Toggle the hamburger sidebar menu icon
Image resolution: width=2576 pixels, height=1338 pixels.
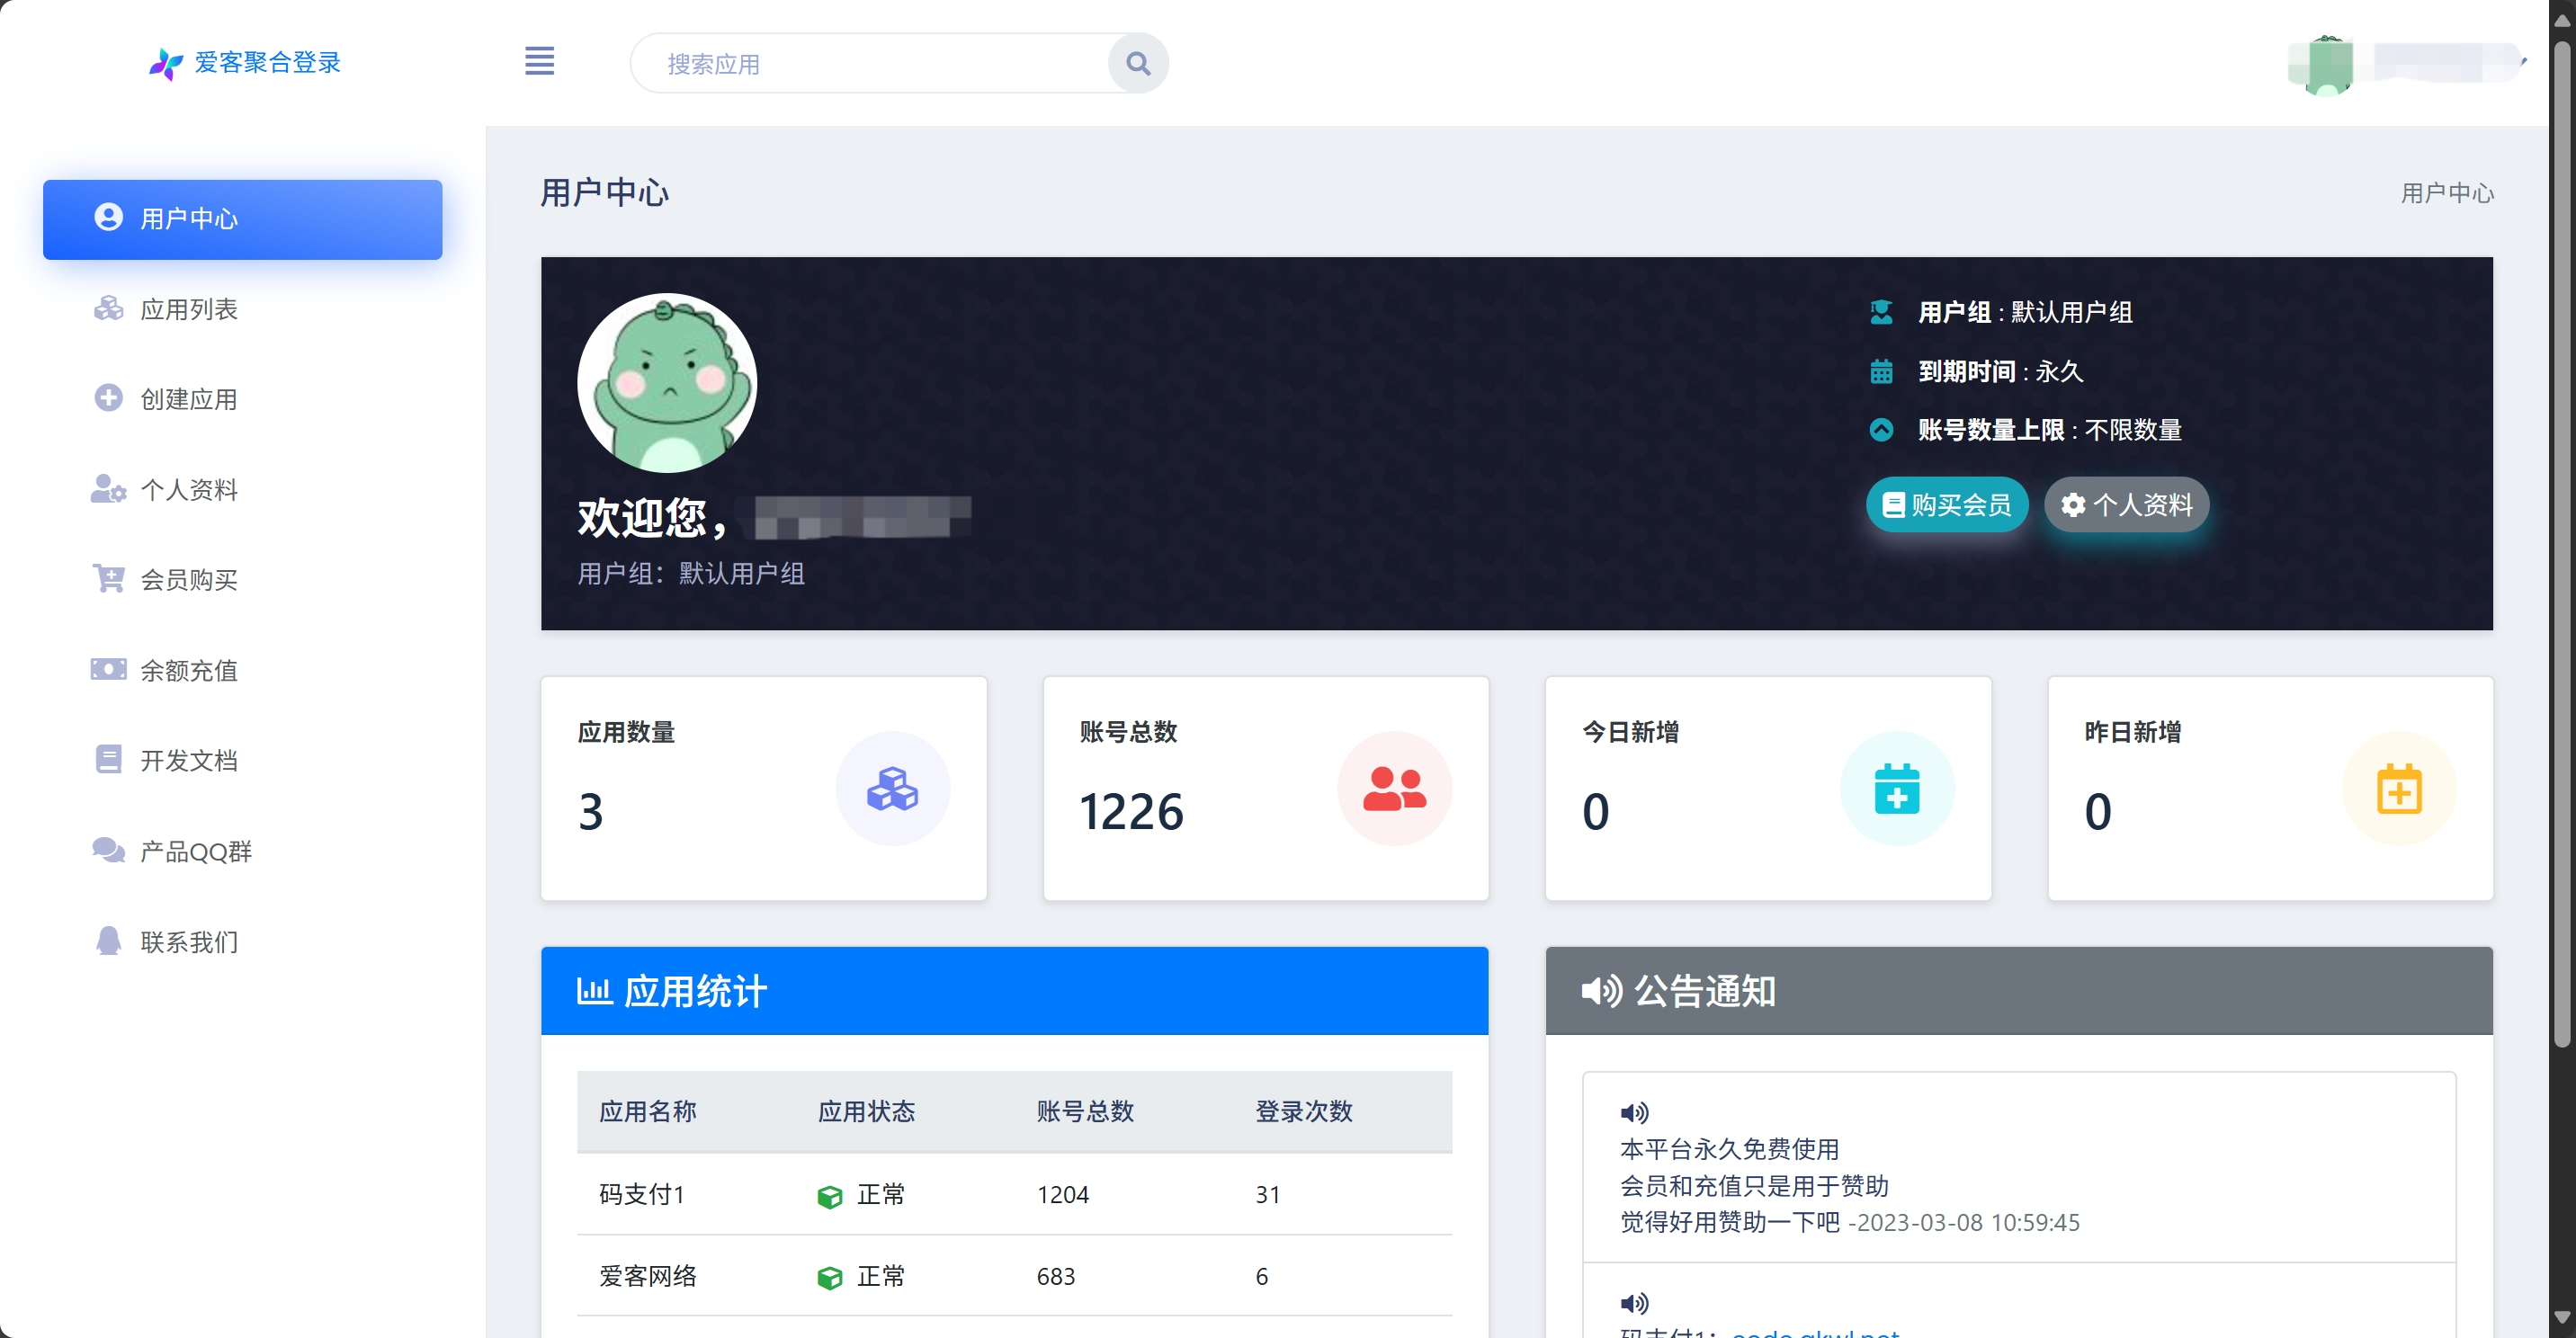tap(539, 61)
